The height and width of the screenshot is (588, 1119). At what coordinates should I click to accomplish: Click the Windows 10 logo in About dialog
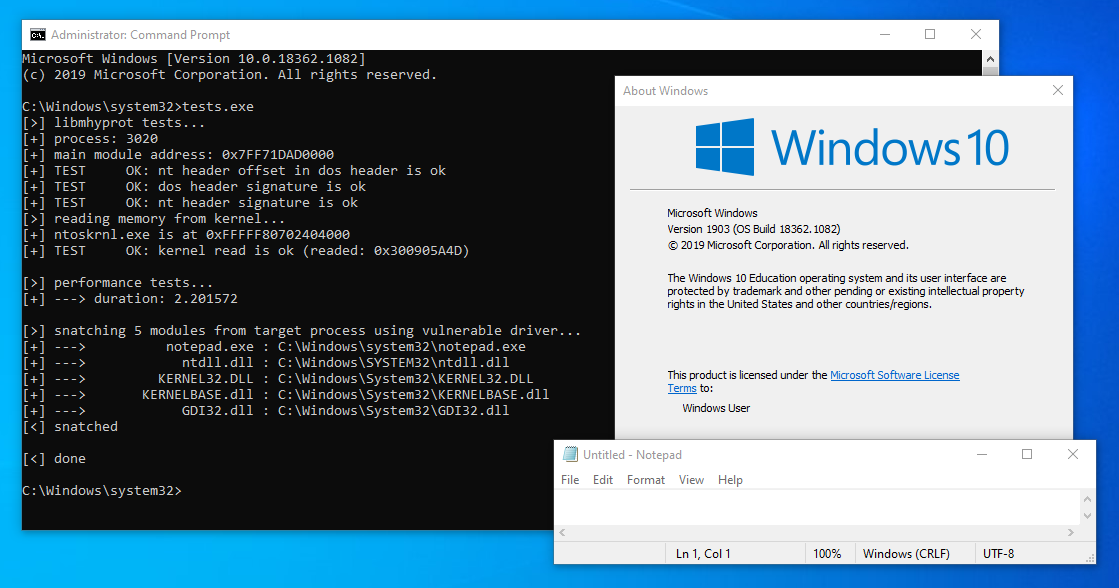coord(853,147)
